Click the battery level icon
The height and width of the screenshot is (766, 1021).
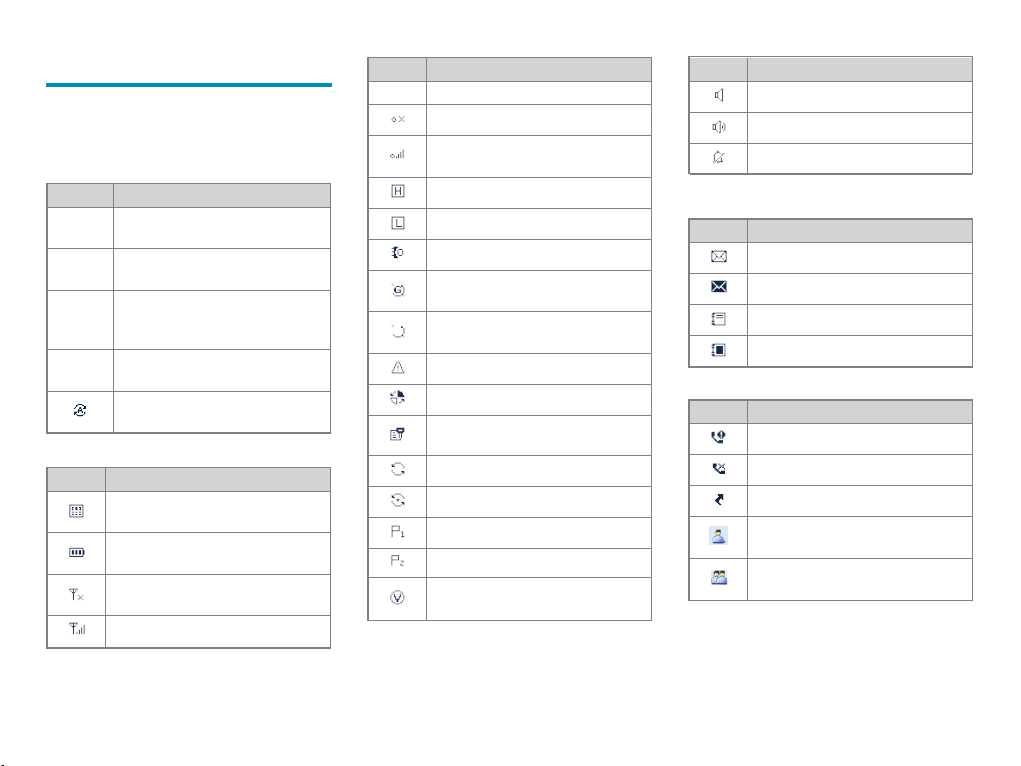coord(77,552)
